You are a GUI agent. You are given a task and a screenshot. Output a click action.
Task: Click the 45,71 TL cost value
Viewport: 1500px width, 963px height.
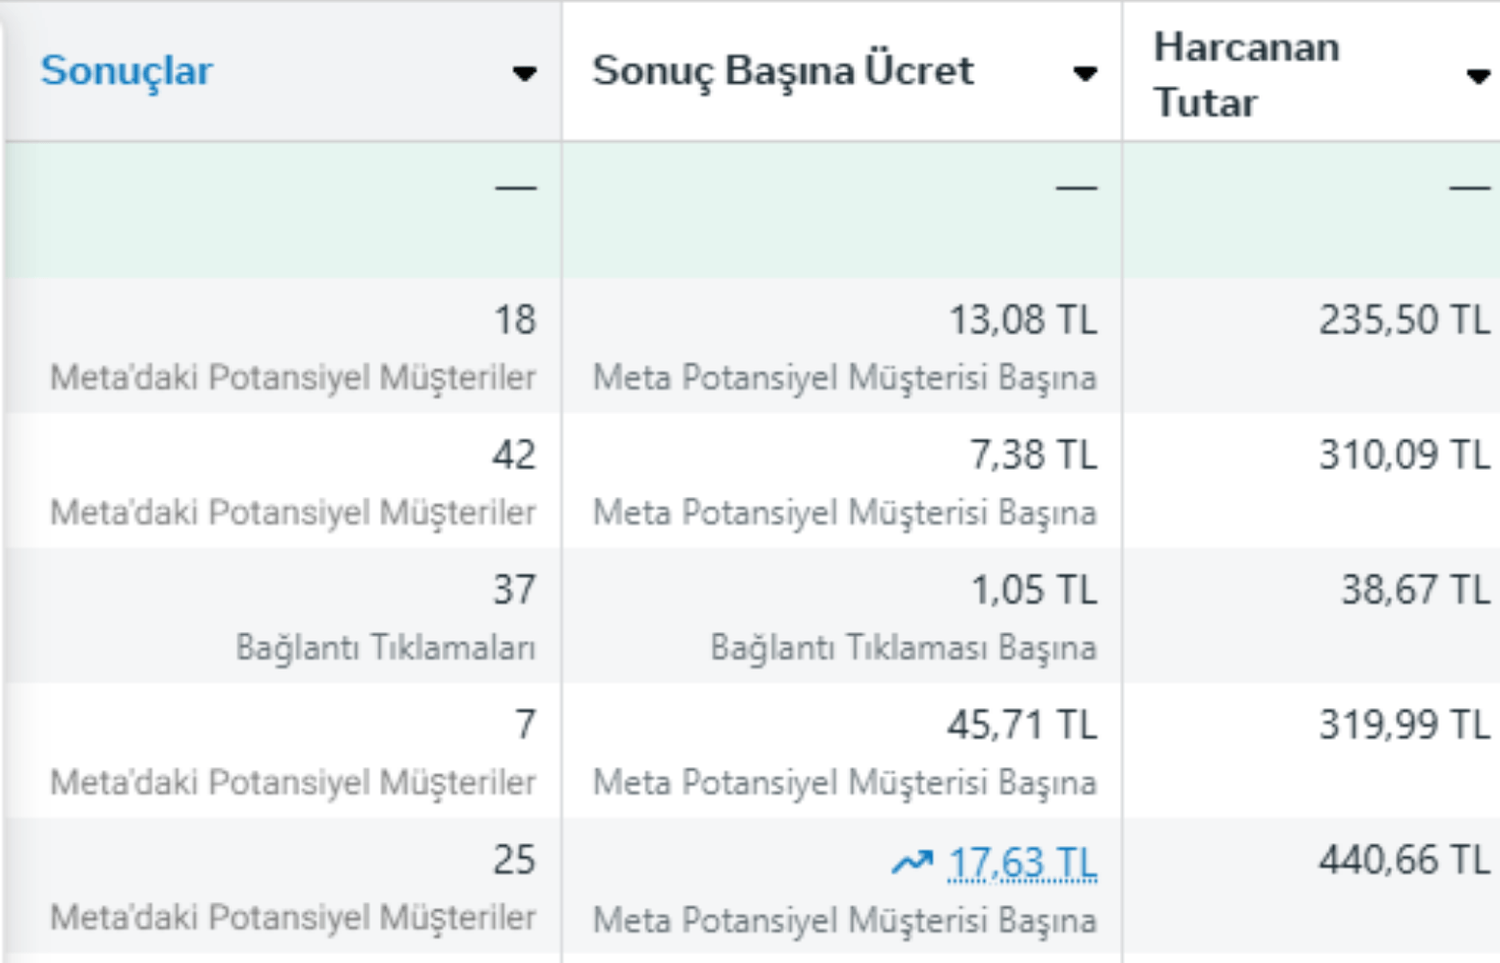tap(1022, 725)
